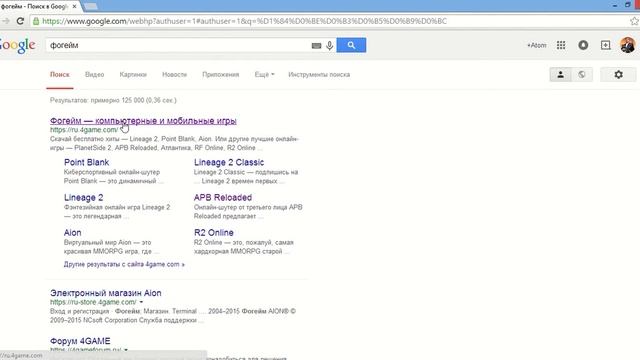Image resolution: width=640 pixels, height=360 pixels.
Task: Switch to the Новости tab
Action: point(174,75)
